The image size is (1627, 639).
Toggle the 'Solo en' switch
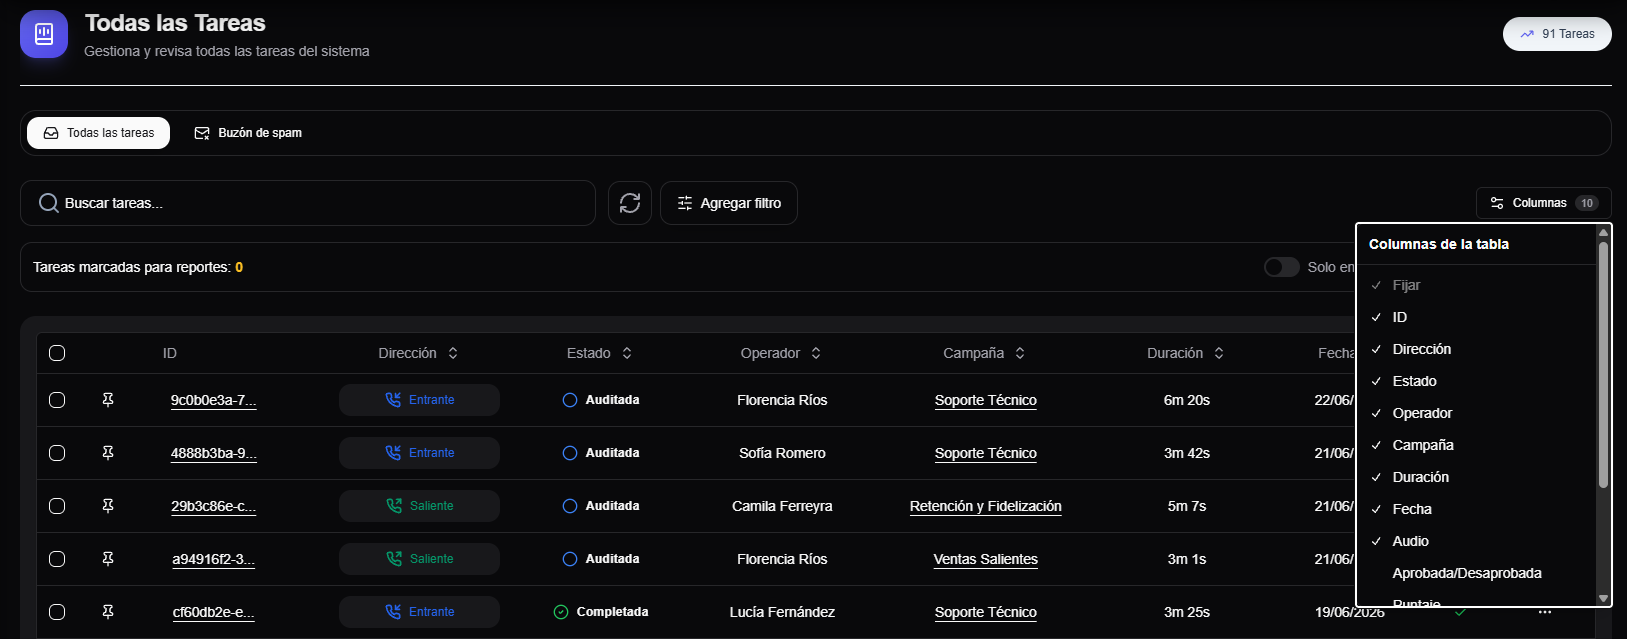pos(1282,267)
